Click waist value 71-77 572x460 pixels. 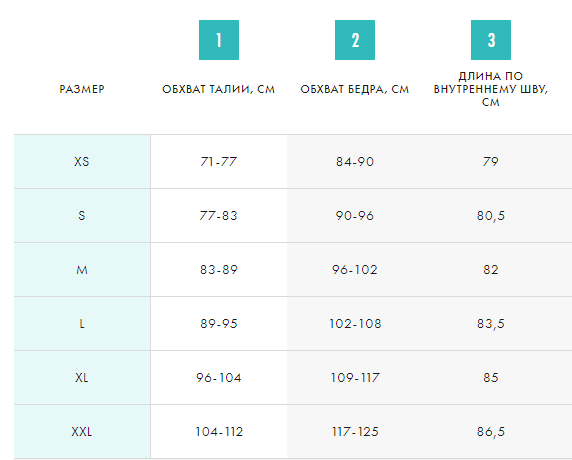219,162
